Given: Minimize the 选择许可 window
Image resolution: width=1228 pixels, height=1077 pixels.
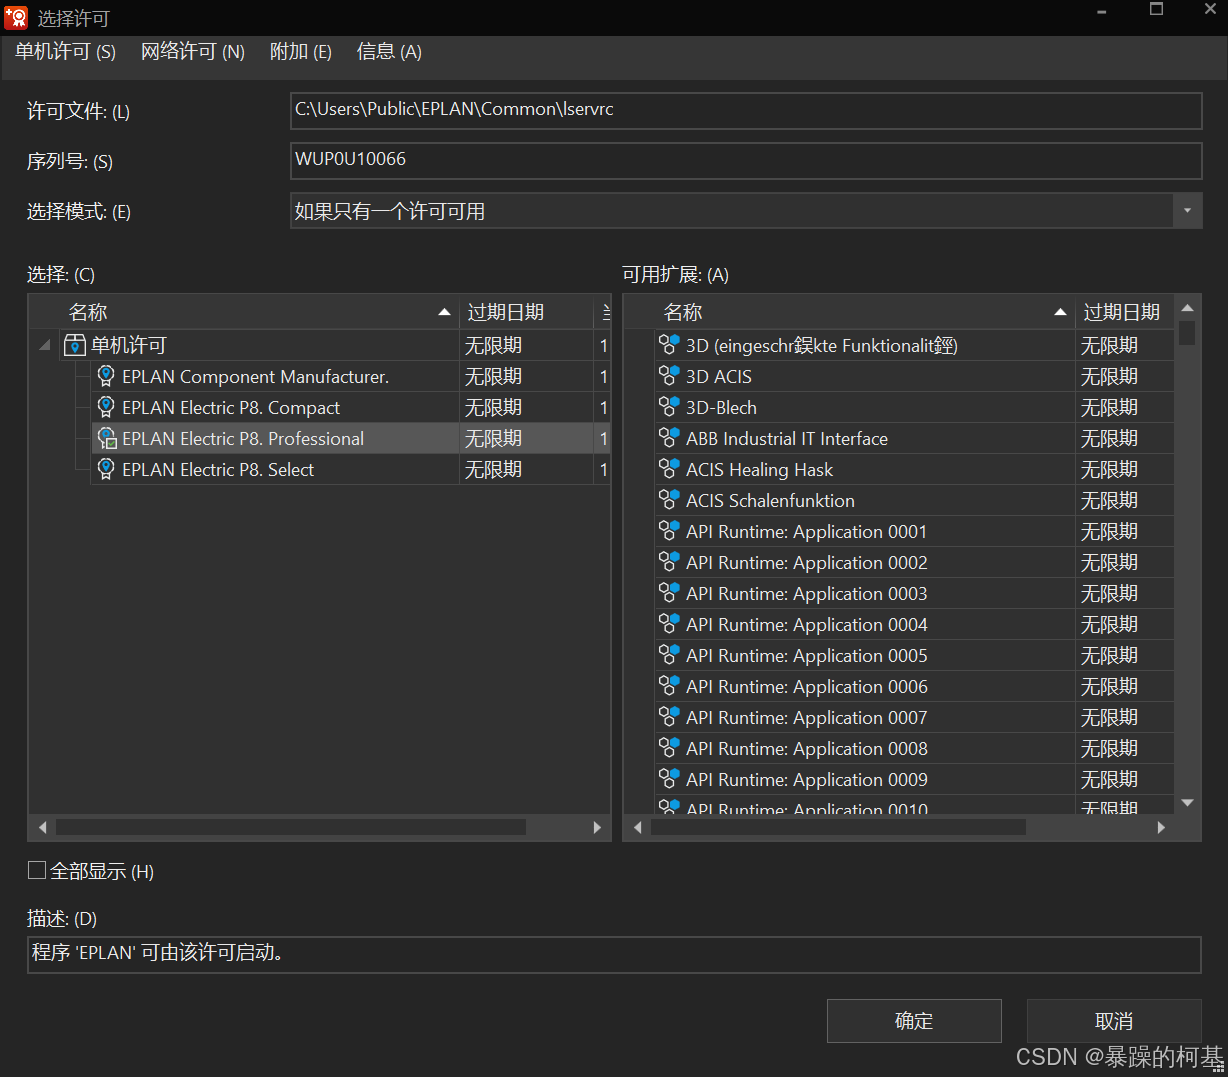Looking at the screenshot, I should click(x=1102, y=10).
